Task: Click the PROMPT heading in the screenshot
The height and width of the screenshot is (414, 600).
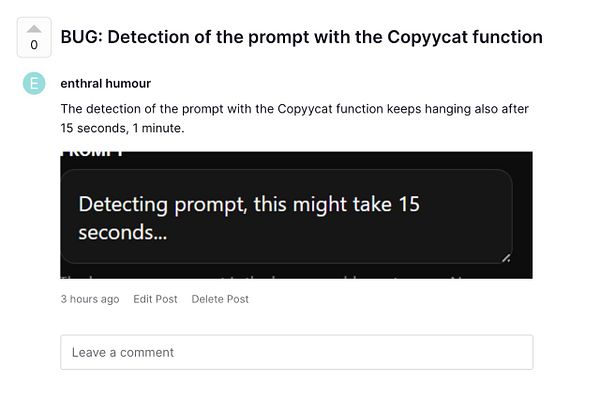Action: [x=92, y=153]
